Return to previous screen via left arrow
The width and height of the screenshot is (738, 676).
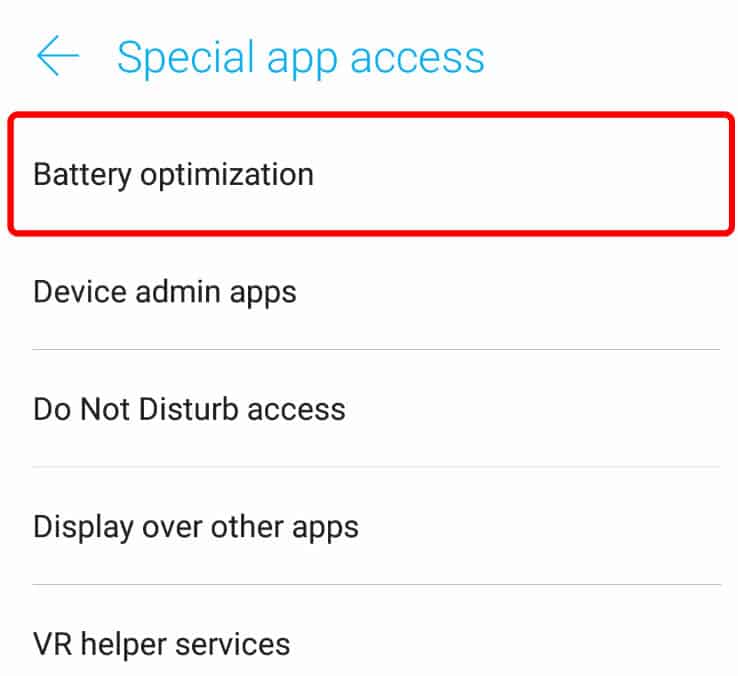pos(58,57)
